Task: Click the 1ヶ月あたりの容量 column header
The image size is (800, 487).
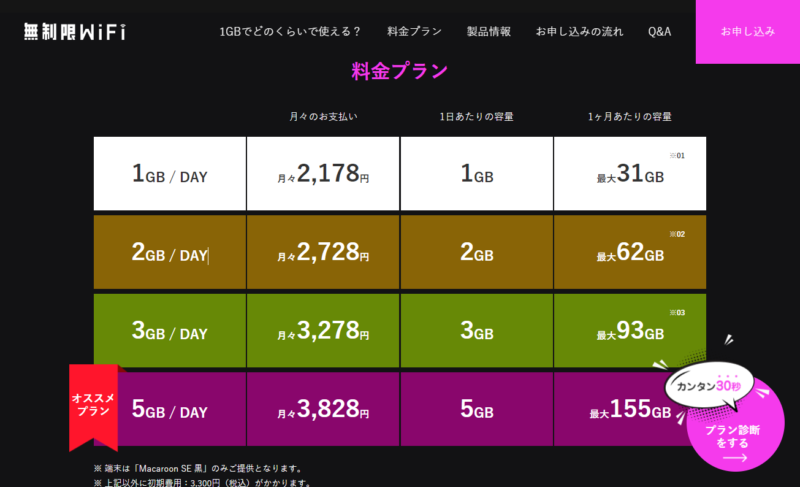Action: pyautogui.click(x=630, y=117)
